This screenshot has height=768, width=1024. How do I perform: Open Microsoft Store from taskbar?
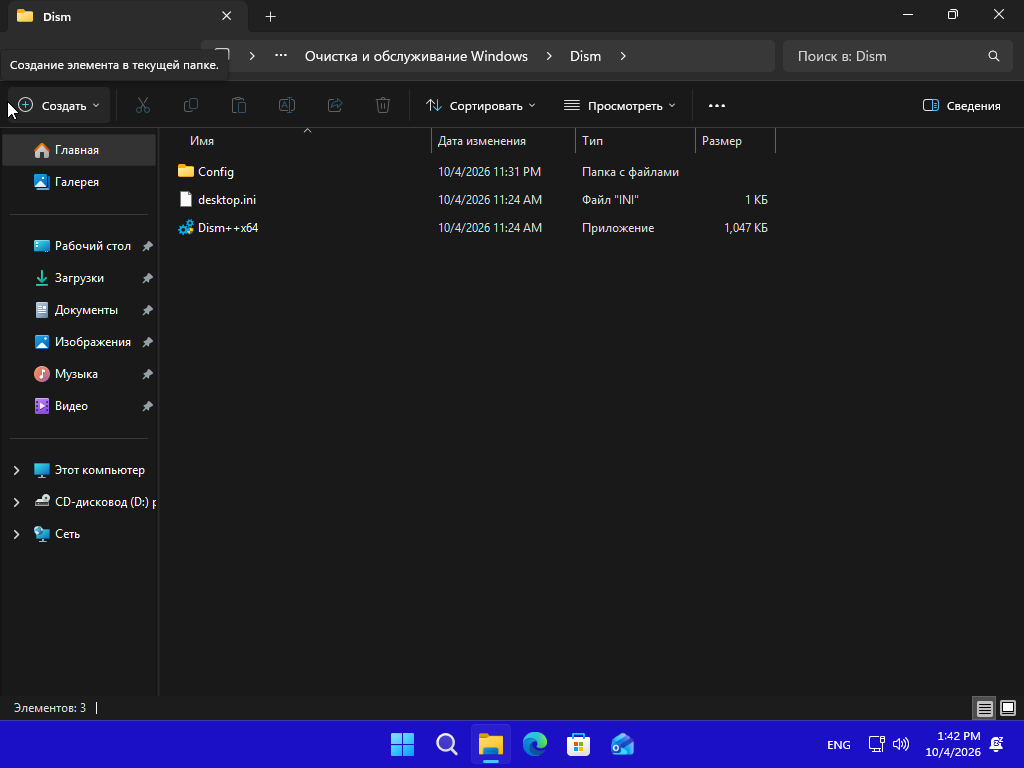tap(579, 744)
